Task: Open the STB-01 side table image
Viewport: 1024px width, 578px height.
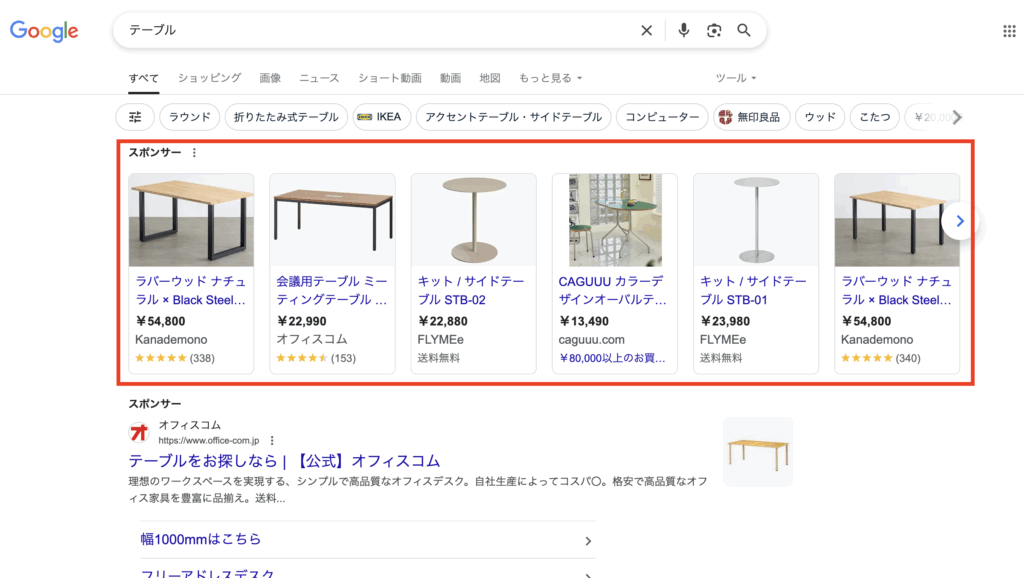Action: [x=756, y=220]
